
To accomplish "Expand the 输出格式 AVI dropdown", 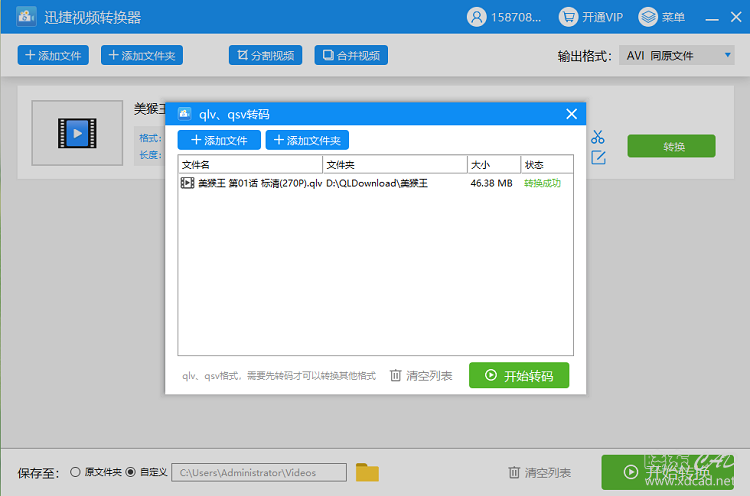I will 676,55.
